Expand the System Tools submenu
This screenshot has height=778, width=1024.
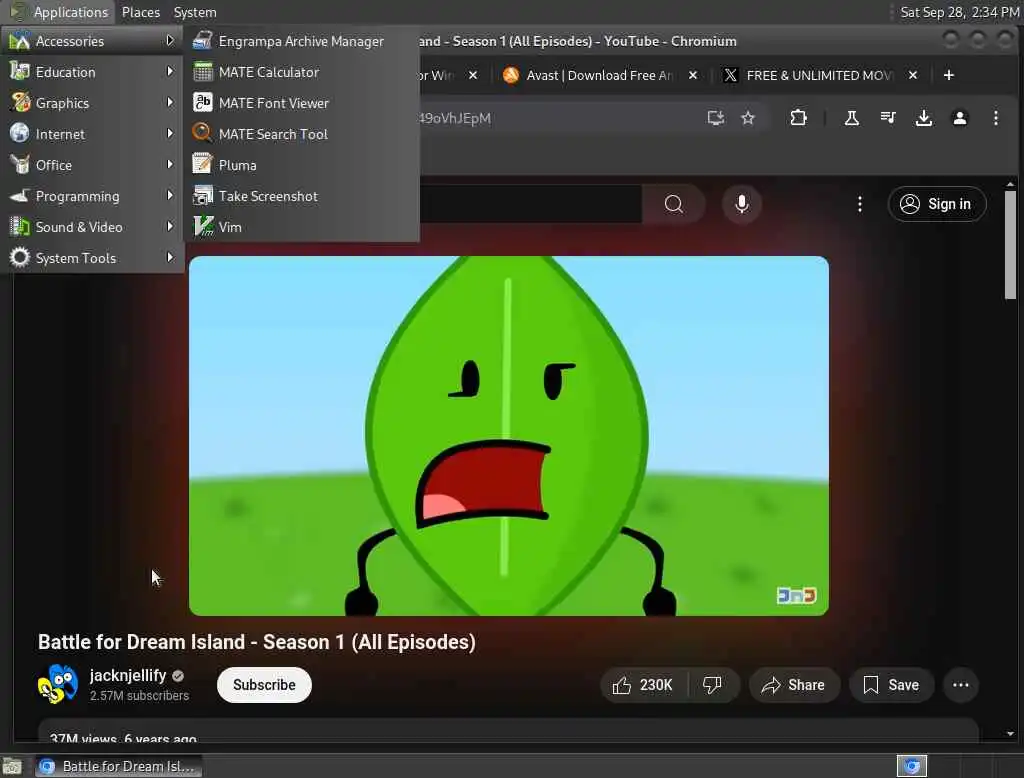tap(92, 258)
